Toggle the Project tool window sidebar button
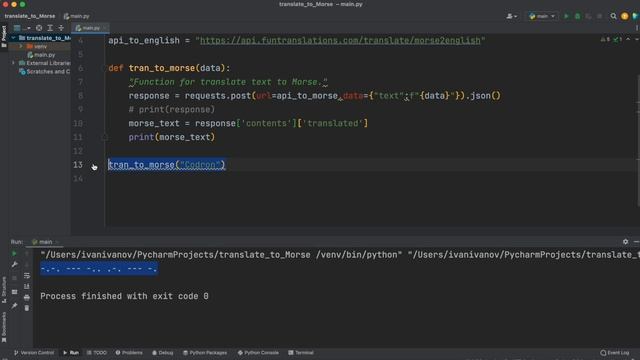640x360 pixels. click(4, 36)
